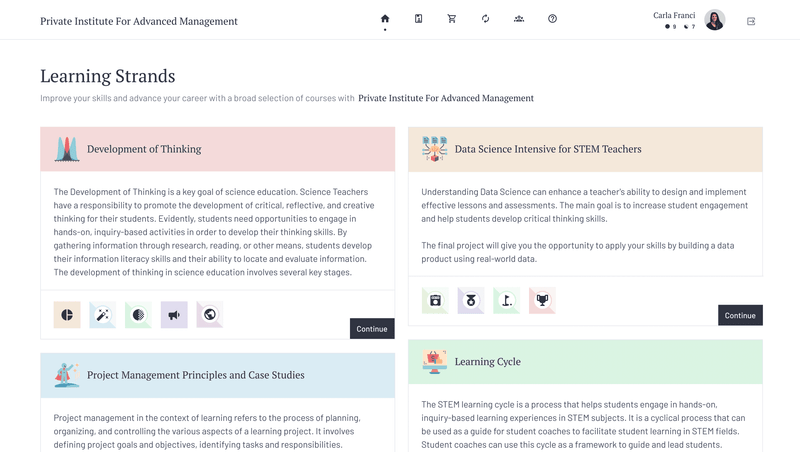Click the golf flag badge icon

point(506,300)
